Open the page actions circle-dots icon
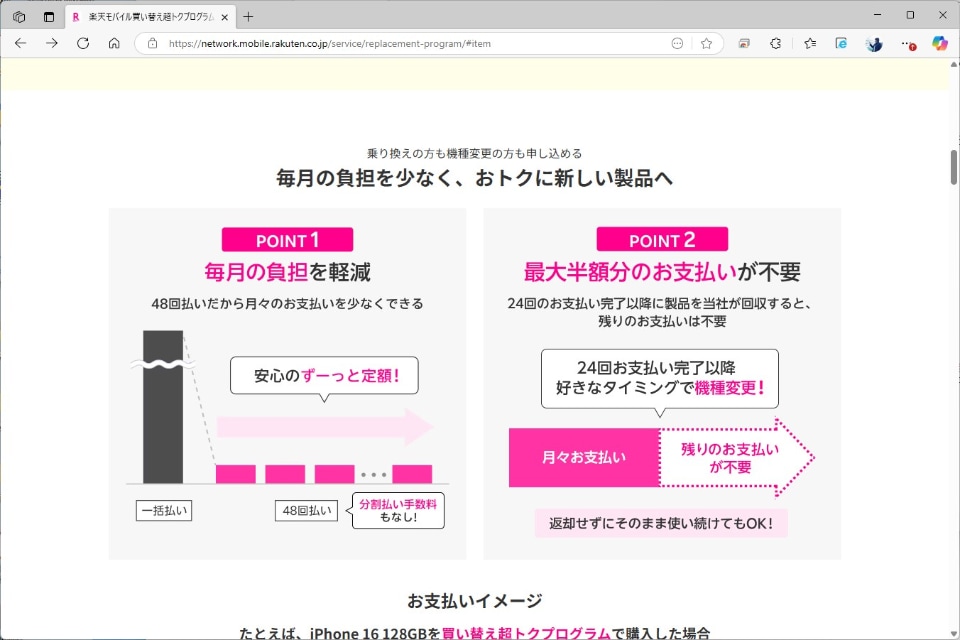Viewport: 960px width, 640px height. (677, 43)
